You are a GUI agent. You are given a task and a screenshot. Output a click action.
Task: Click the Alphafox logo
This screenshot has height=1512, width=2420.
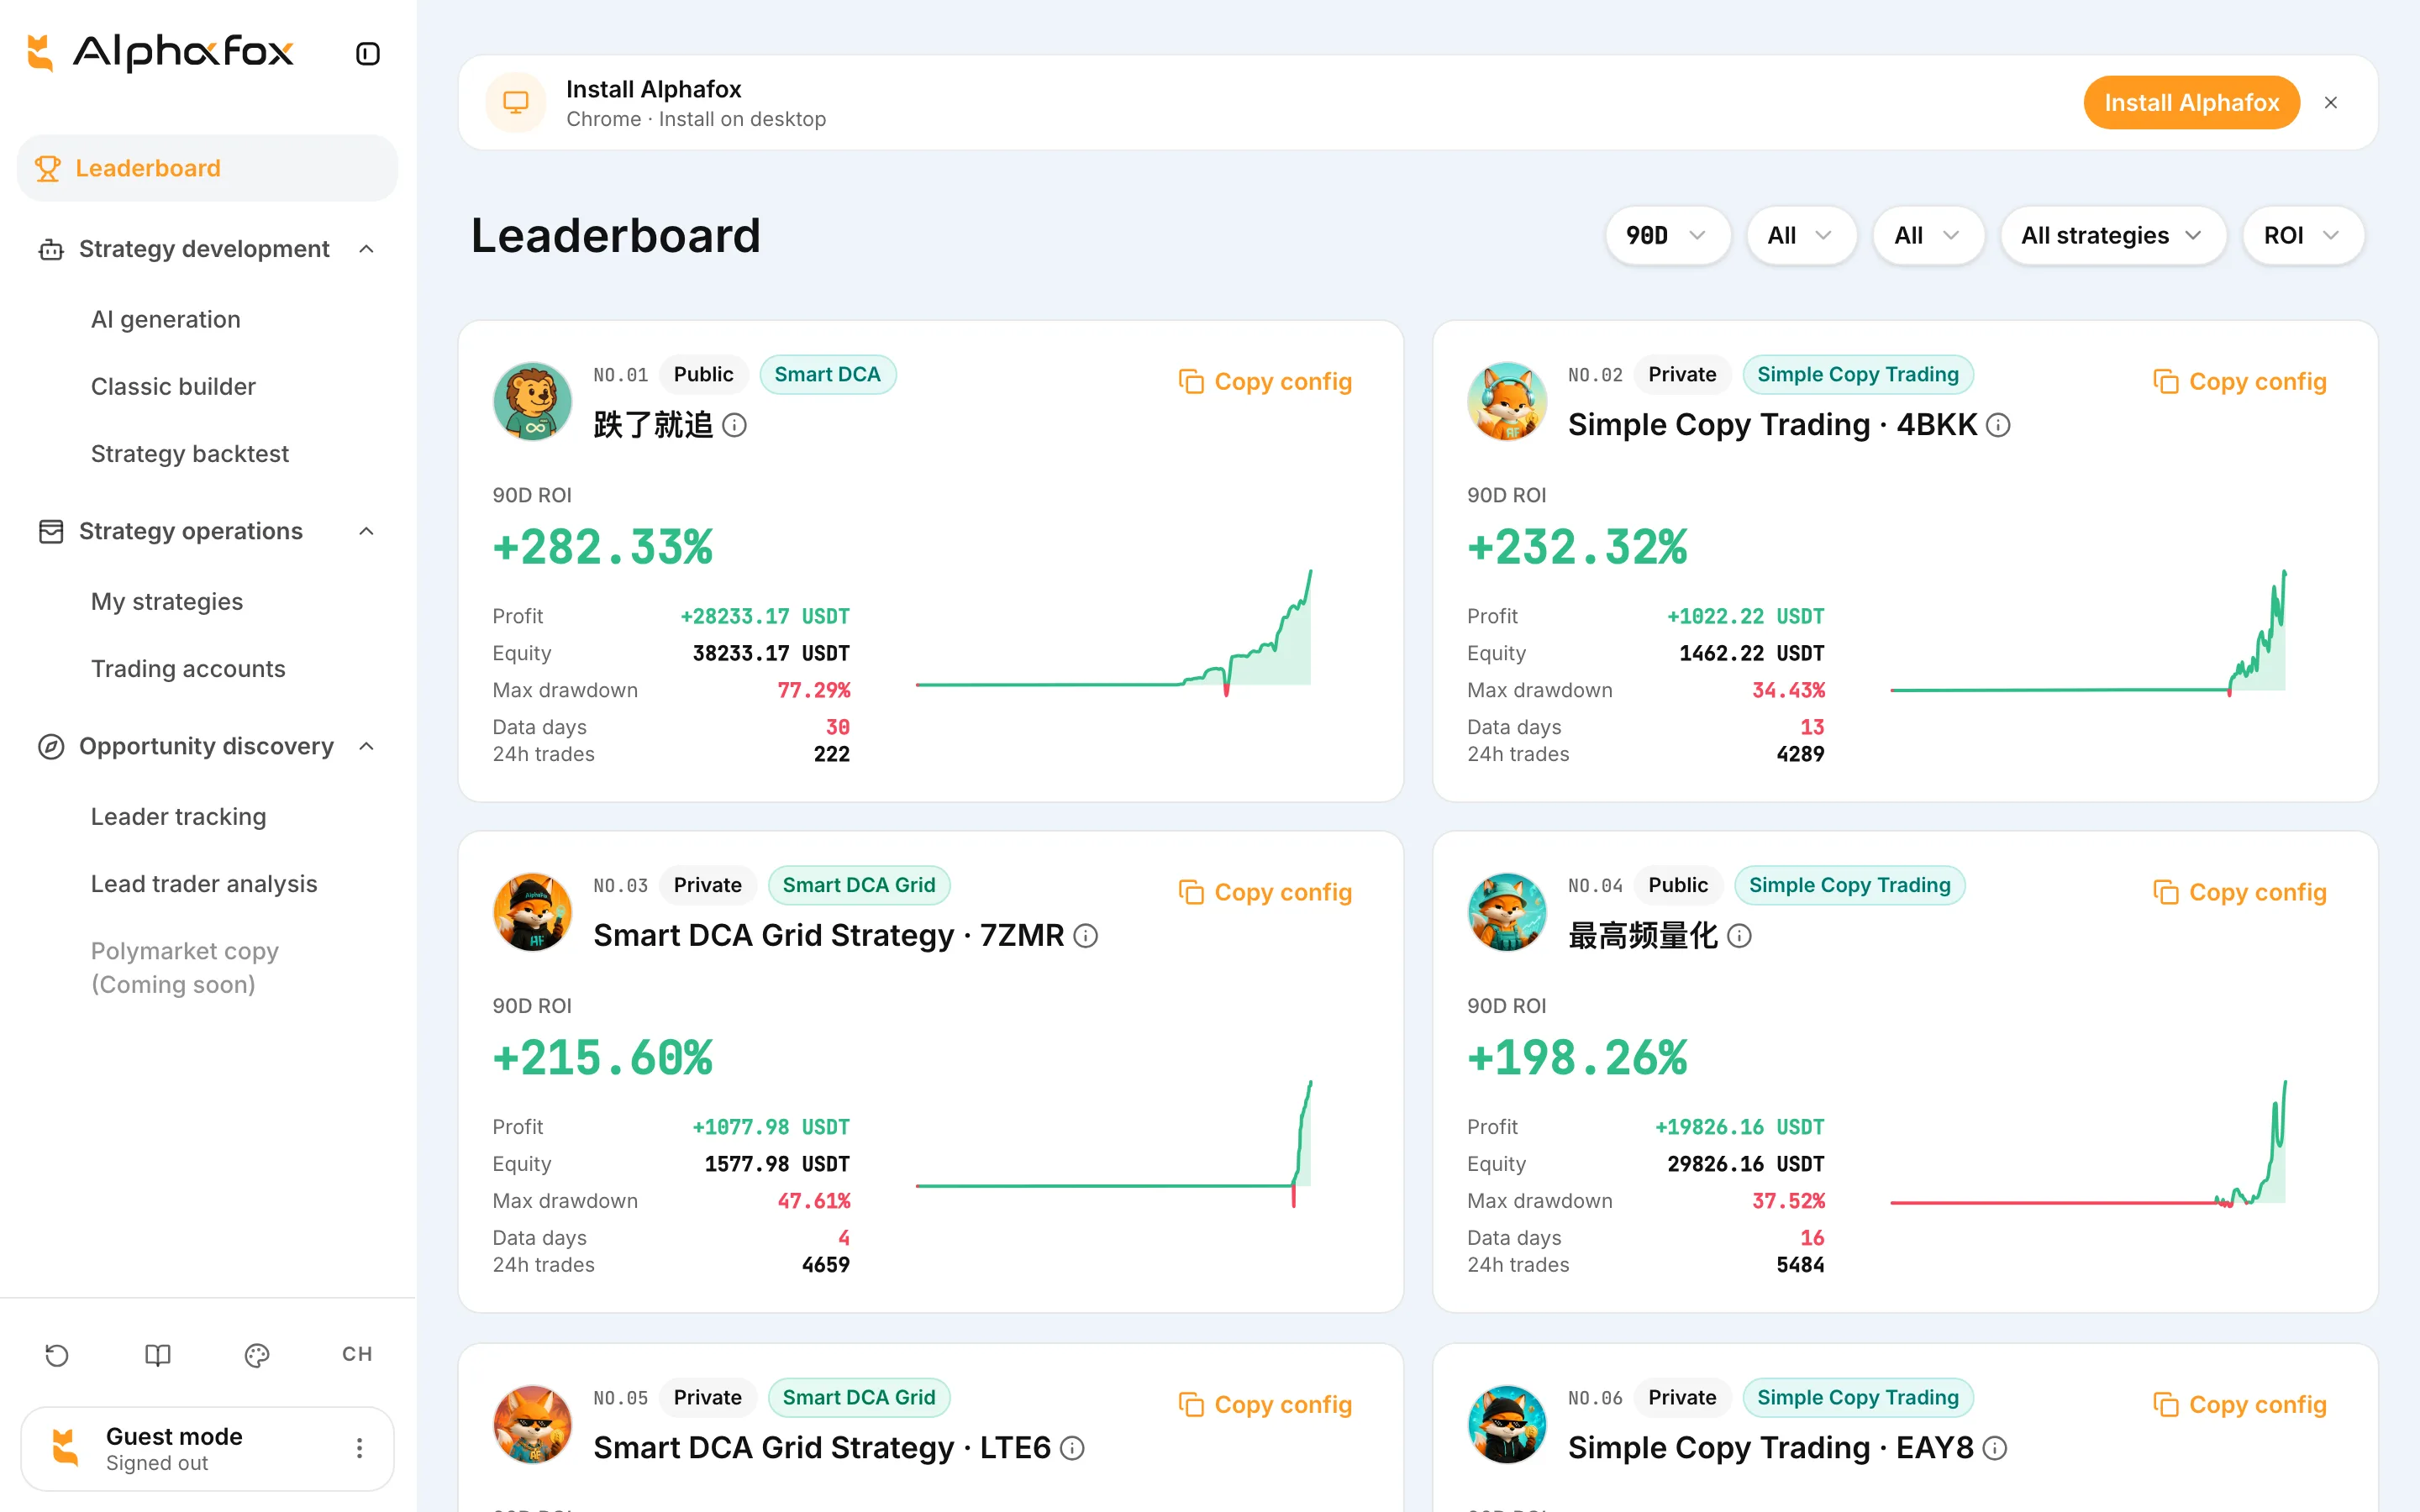click(160, 52)
